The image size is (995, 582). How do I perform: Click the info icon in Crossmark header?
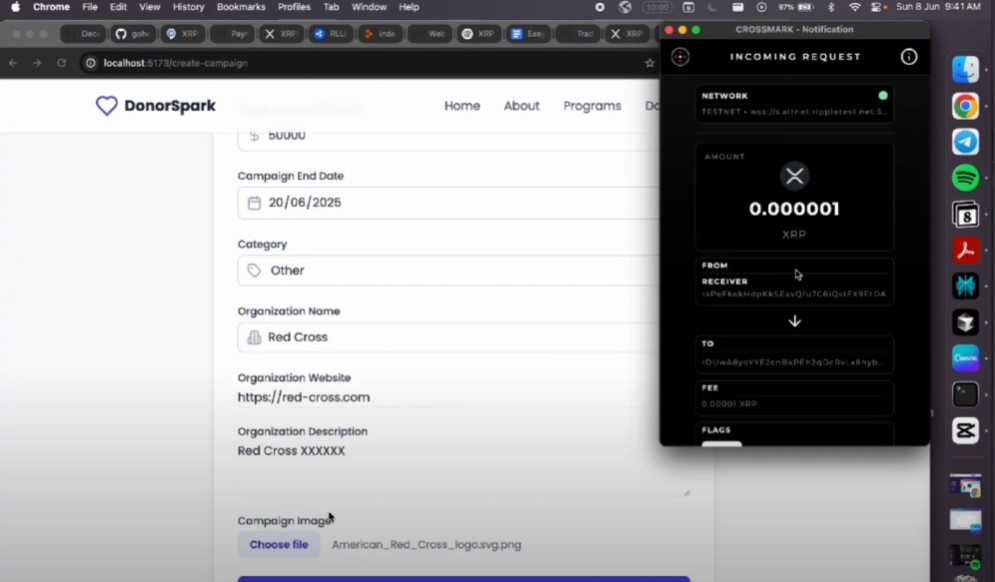tap(909, 57)
